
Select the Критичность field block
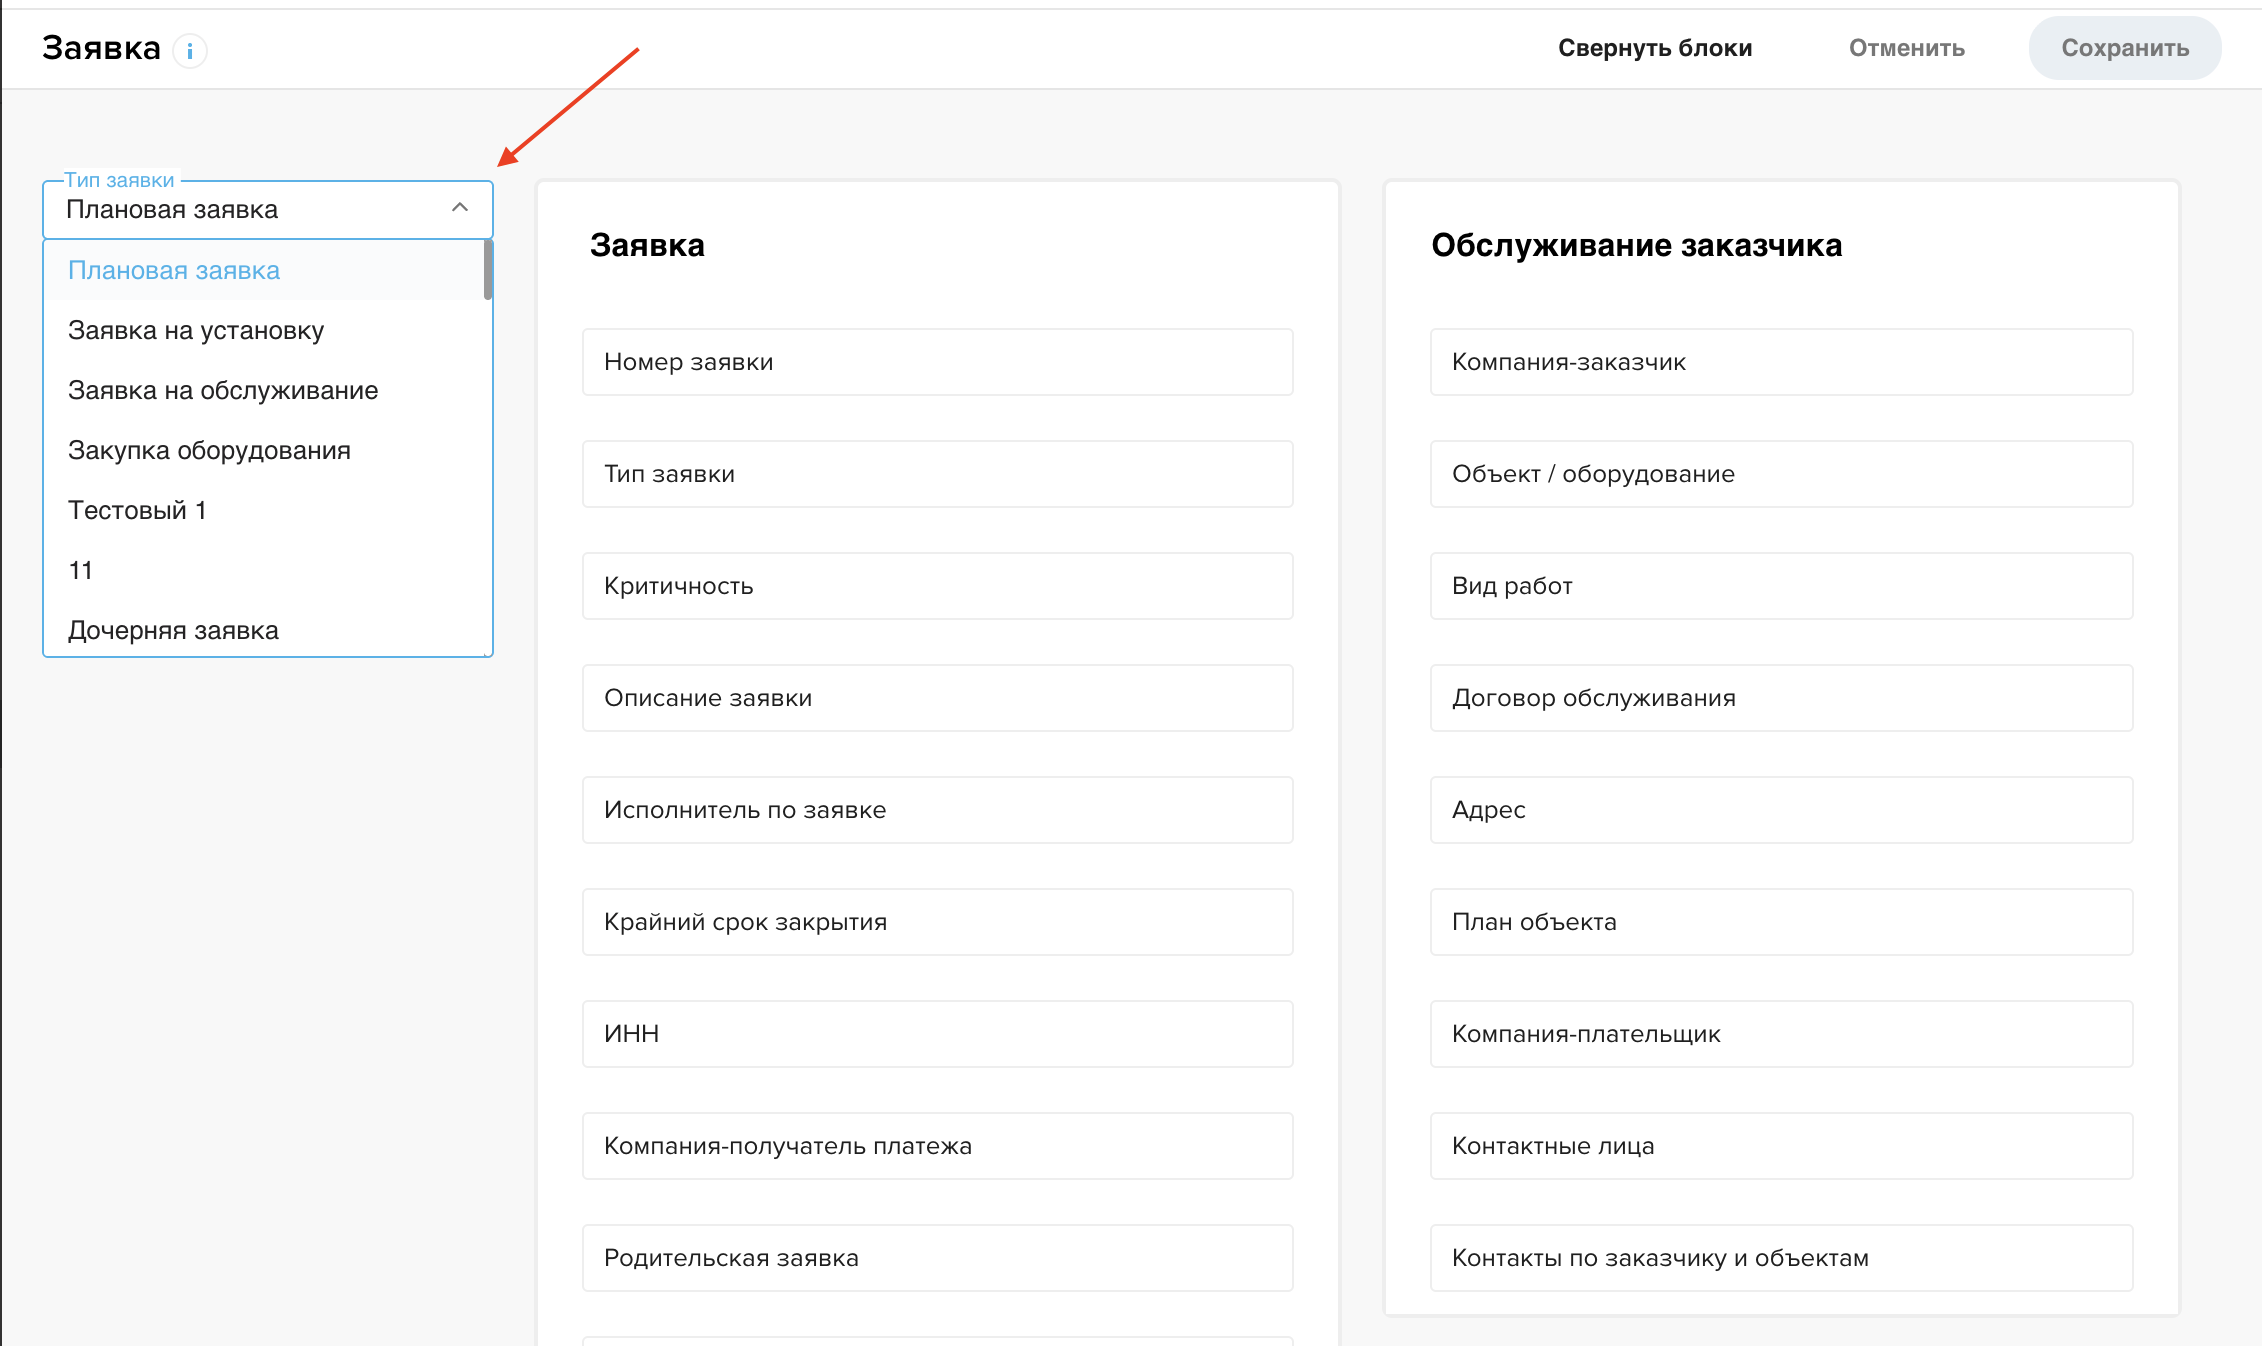(937, 586)
